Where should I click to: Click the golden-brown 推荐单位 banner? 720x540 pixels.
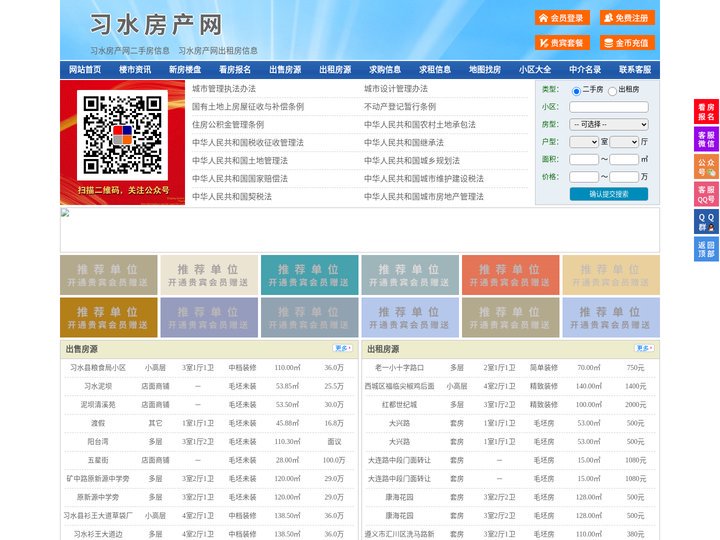(108, 317)
